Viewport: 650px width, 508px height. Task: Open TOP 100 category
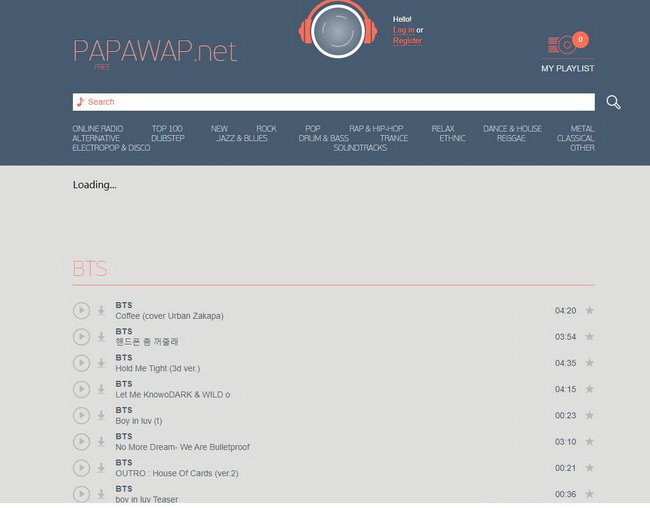click(167, 129)
